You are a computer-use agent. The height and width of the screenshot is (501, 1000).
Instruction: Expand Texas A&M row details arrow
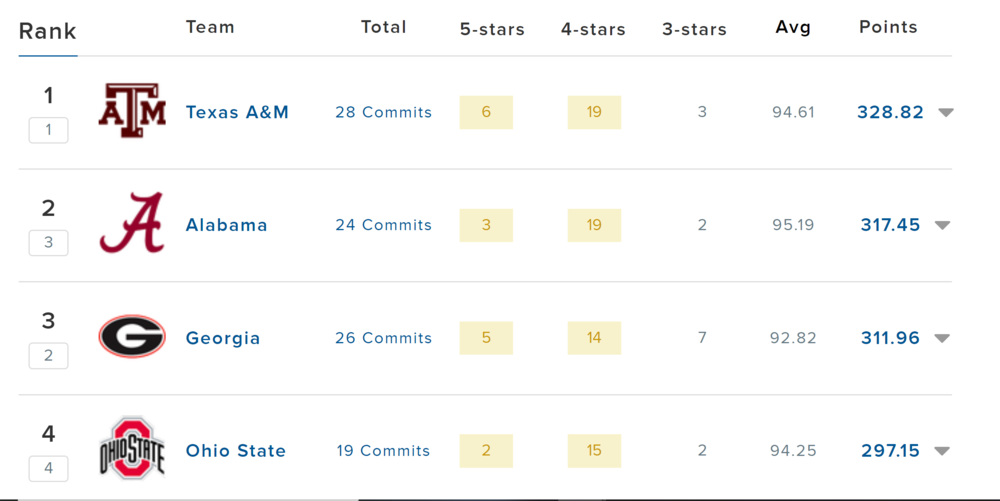946,113
